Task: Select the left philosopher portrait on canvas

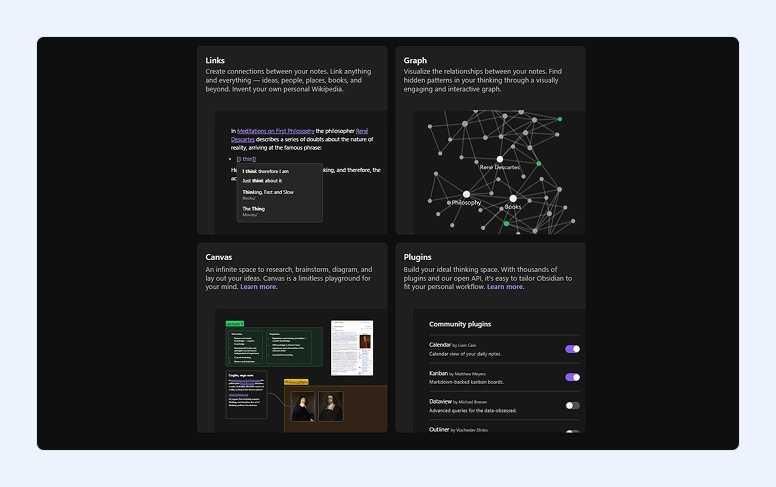Action: 303,407
